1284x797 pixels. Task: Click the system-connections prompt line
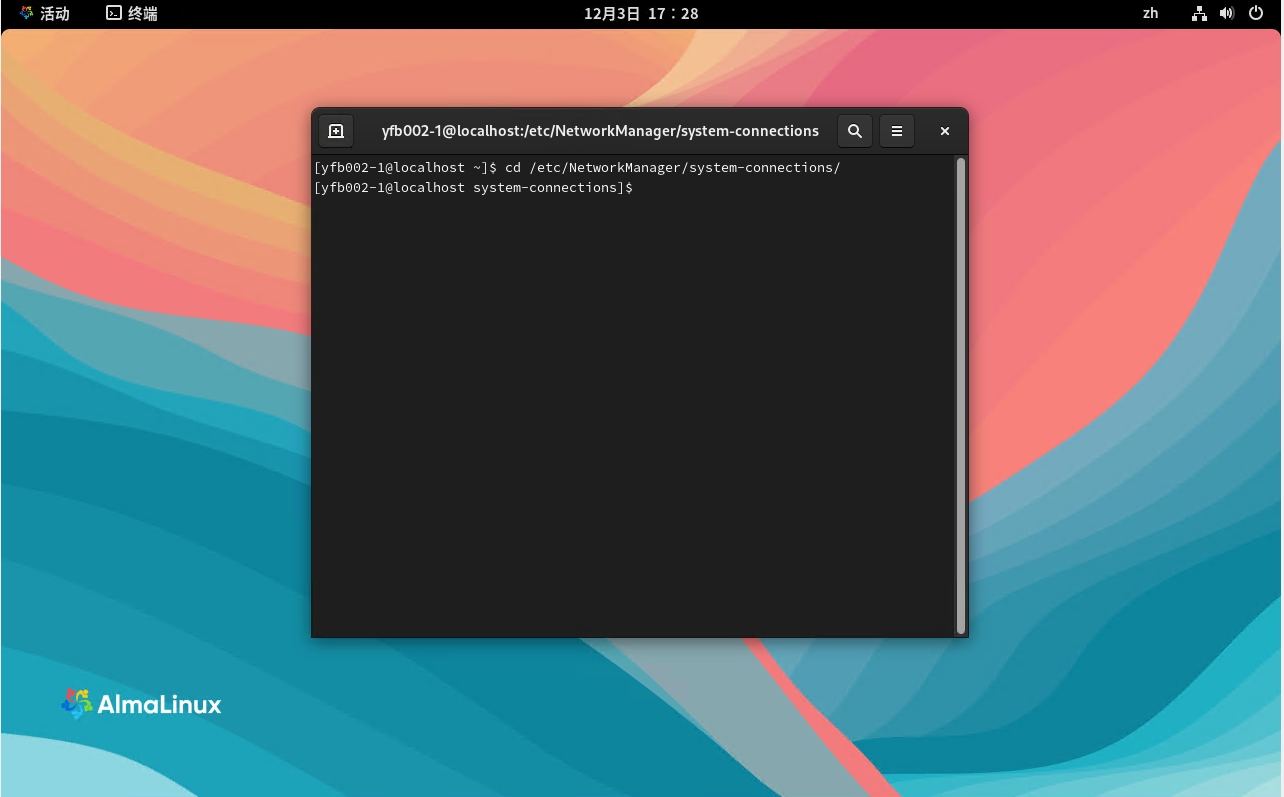pyautogui.click(x=474, y=188)
